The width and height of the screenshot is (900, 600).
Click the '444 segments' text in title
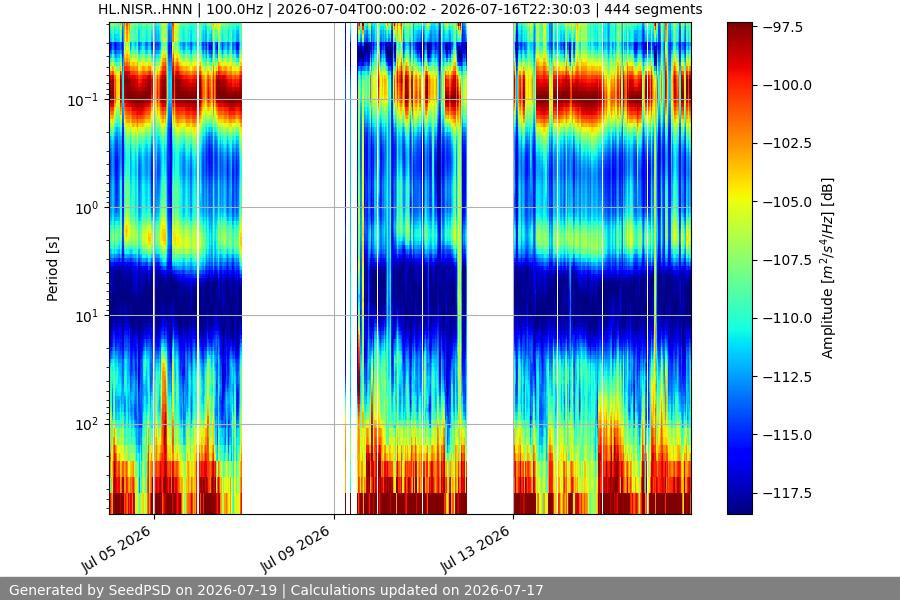pyautogui.click(x=653, y=9)
